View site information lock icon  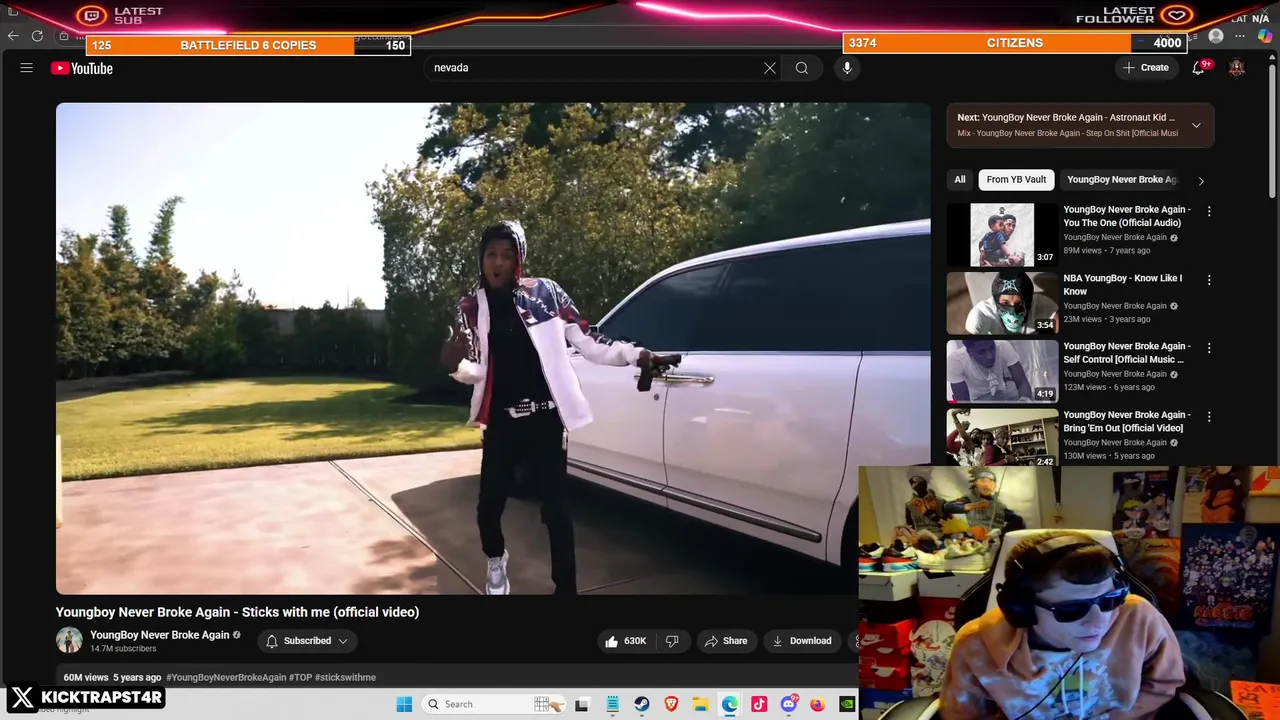click(64, 36)
